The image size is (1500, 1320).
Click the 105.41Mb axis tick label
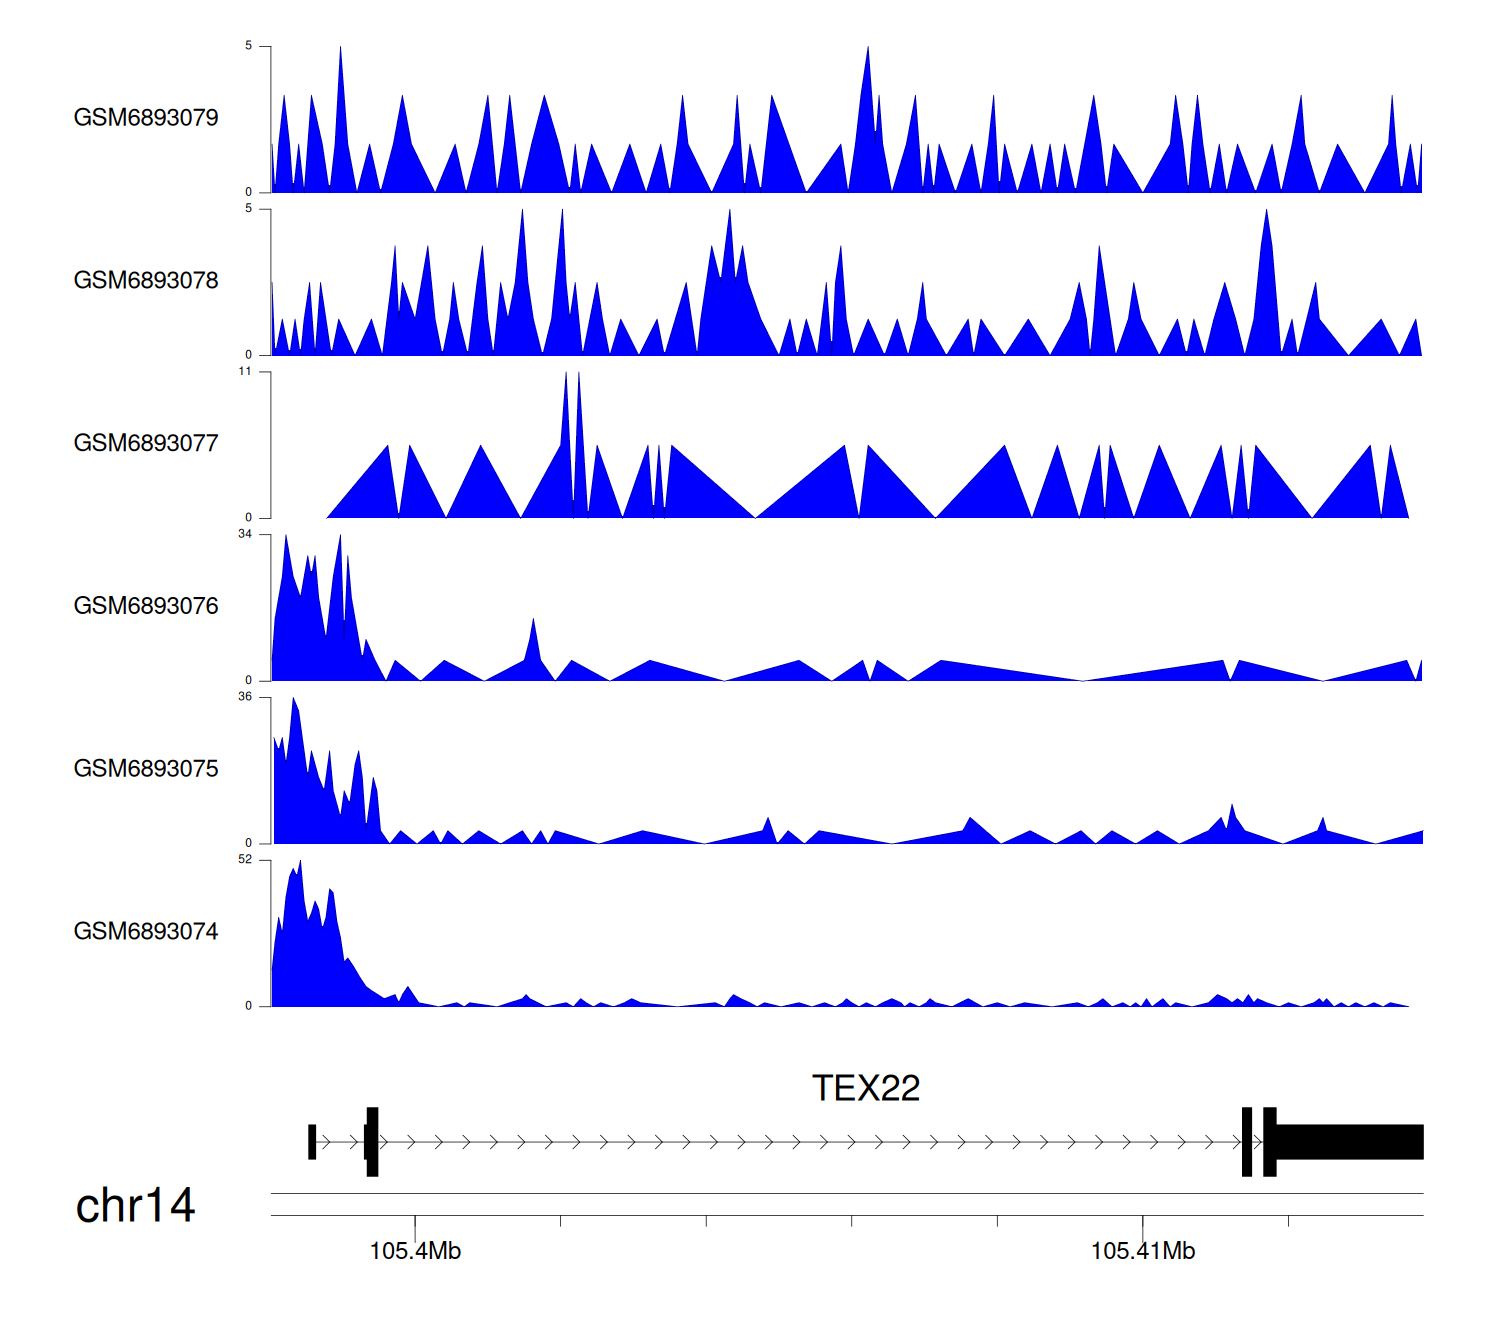pos(1142,1251)
